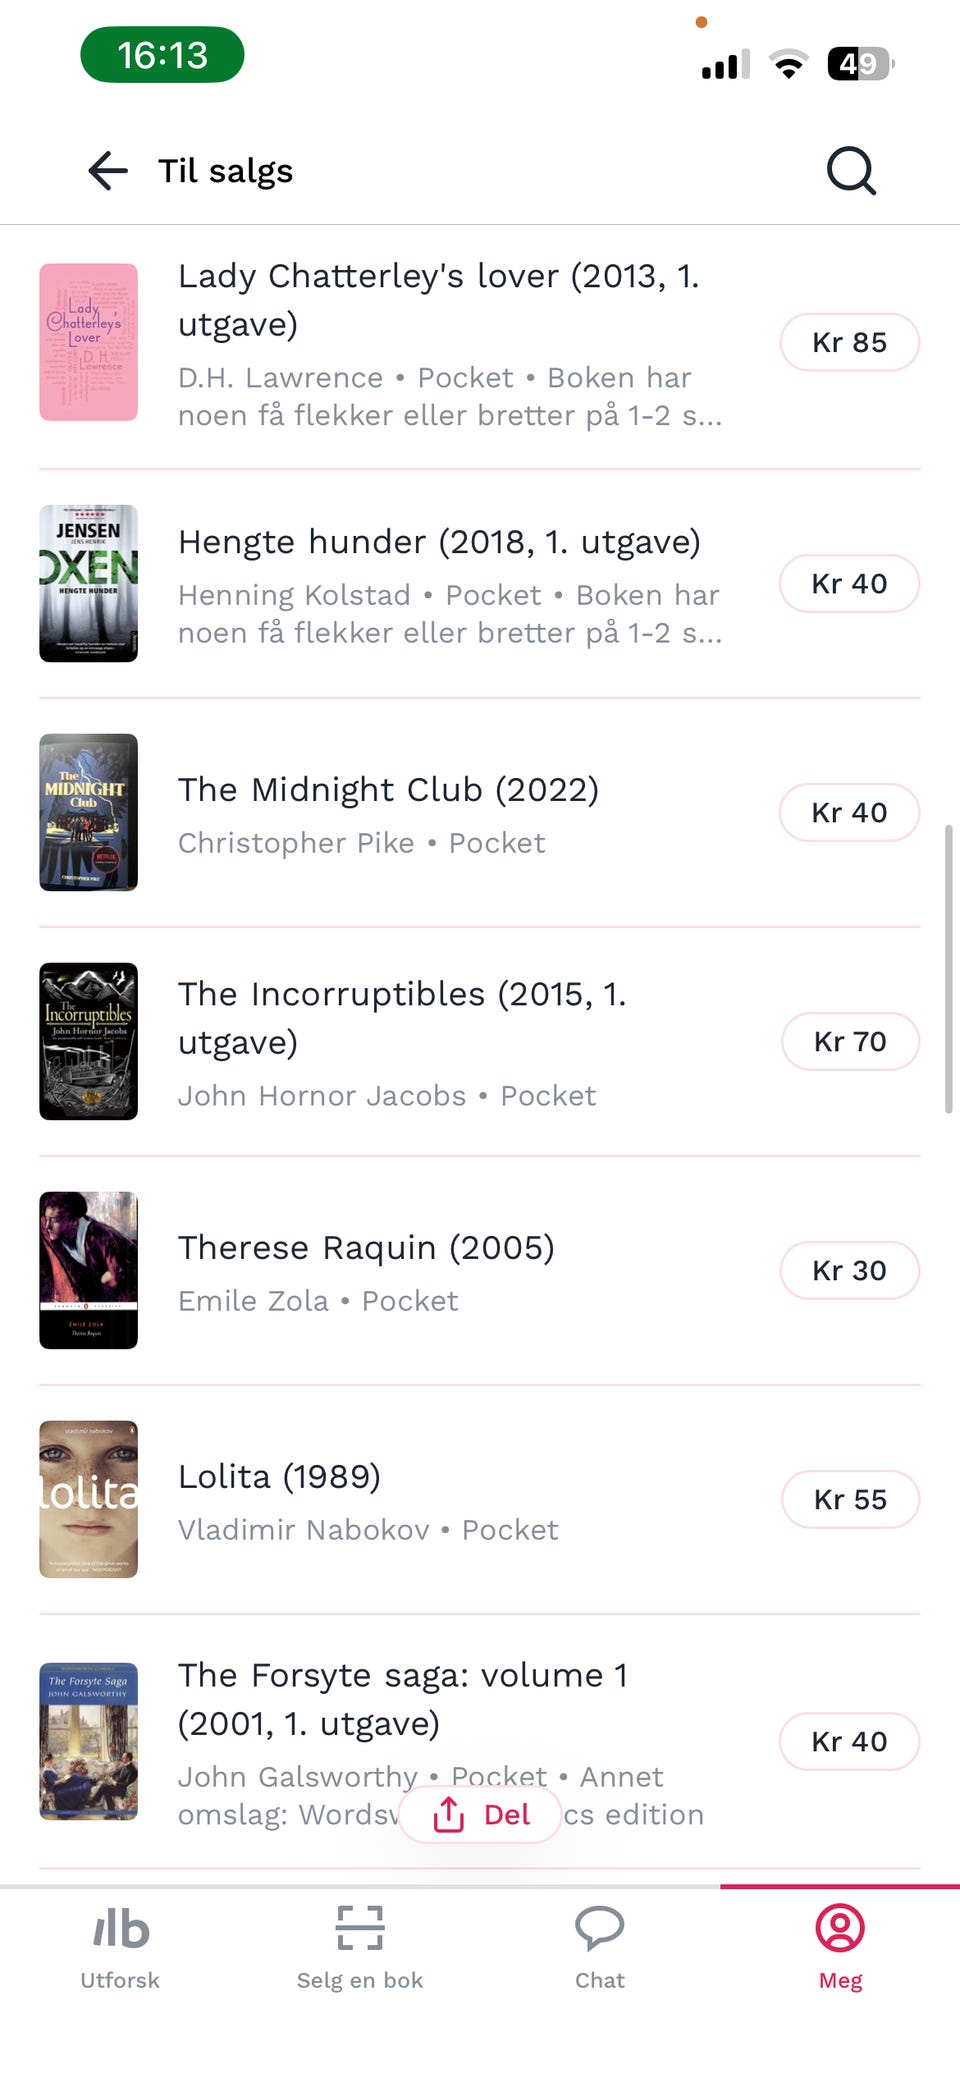Open The Midnight Club cover image
This screenshot has width=960, height=2078.
coord(88,812)
